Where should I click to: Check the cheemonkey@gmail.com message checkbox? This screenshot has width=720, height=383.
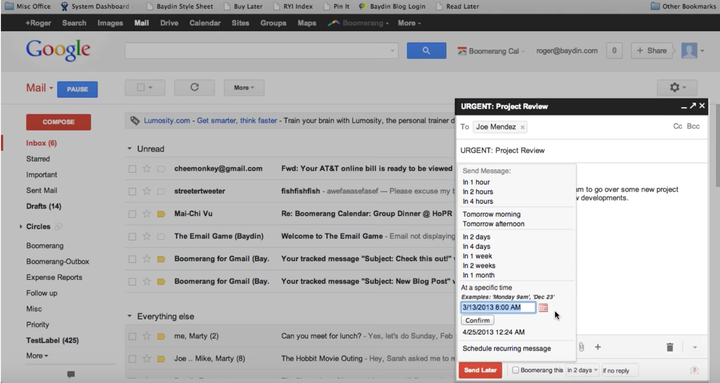[132, 169]
